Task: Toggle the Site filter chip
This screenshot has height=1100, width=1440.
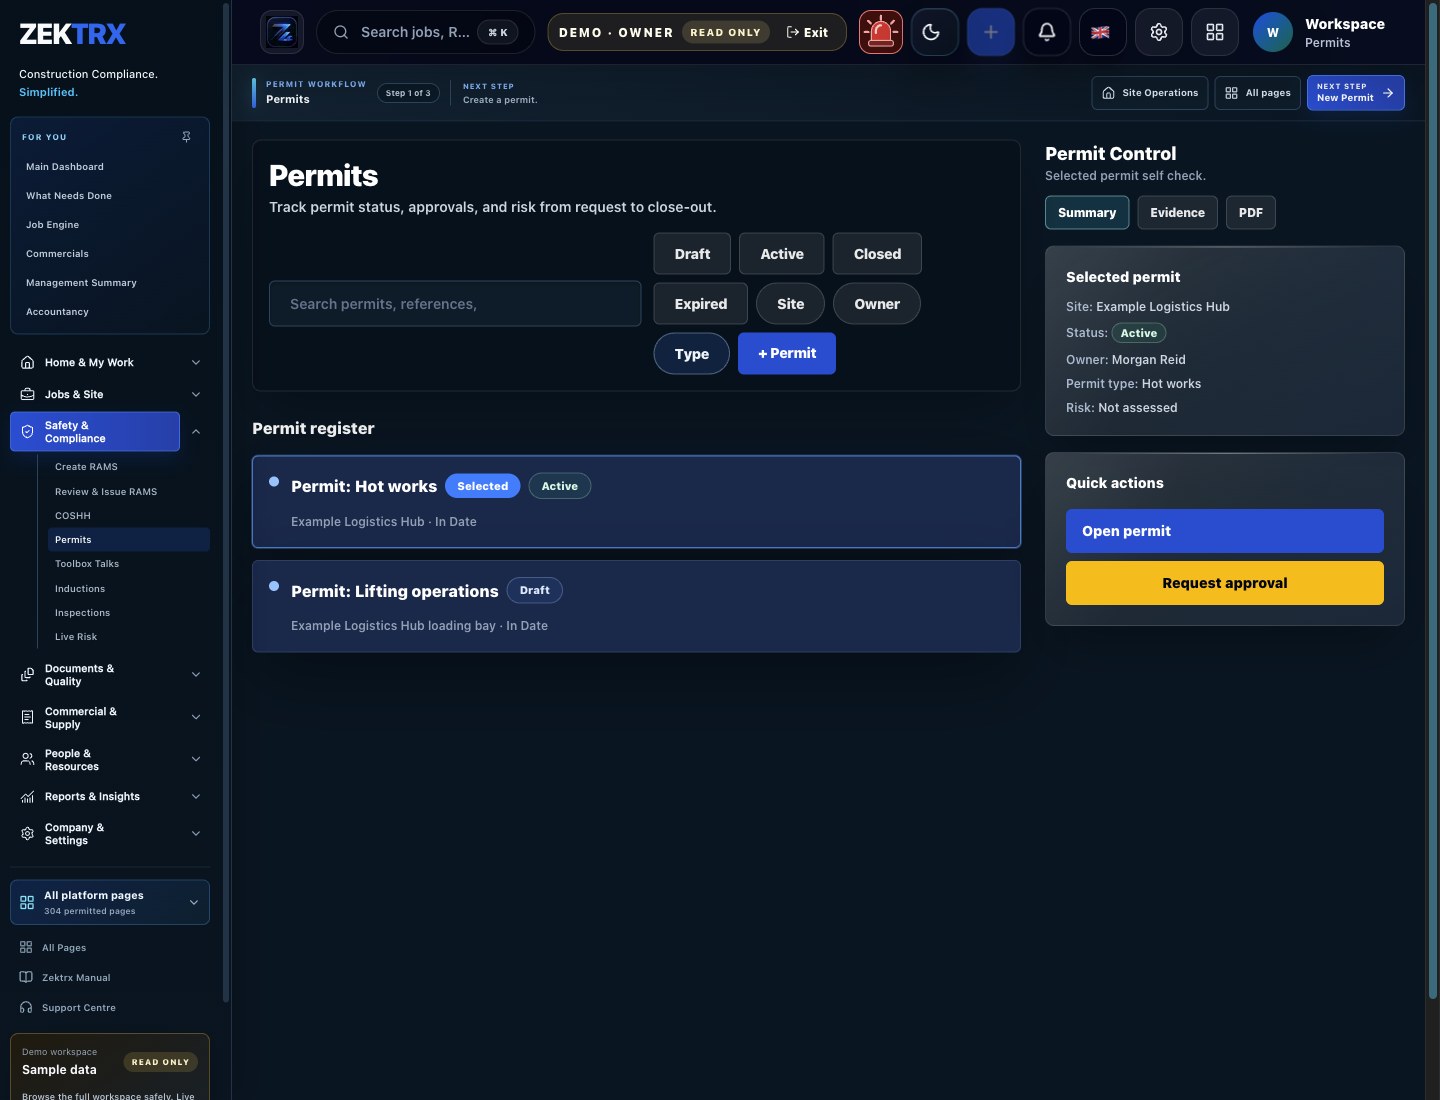Action: (x=790, y=304)
